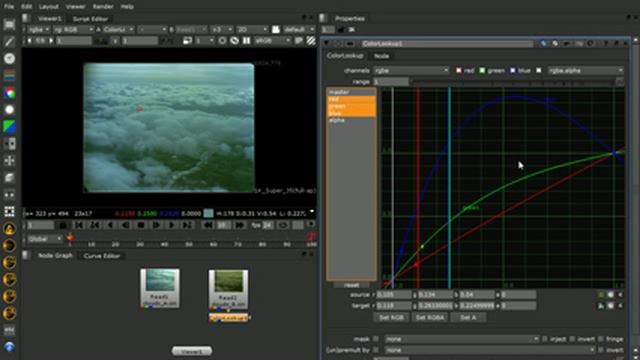Image resolution: width=640 pixels, height=360 pixels.
Task: Open the channels rgba dropdown in Properties
Action: pos(411,71)
